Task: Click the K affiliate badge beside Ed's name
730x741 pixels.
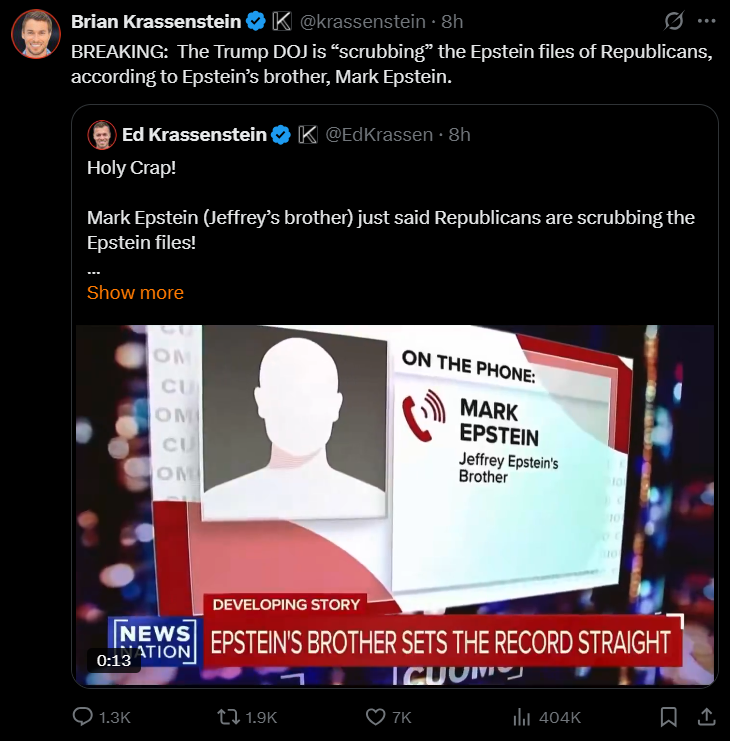Action: pos(308,135)
